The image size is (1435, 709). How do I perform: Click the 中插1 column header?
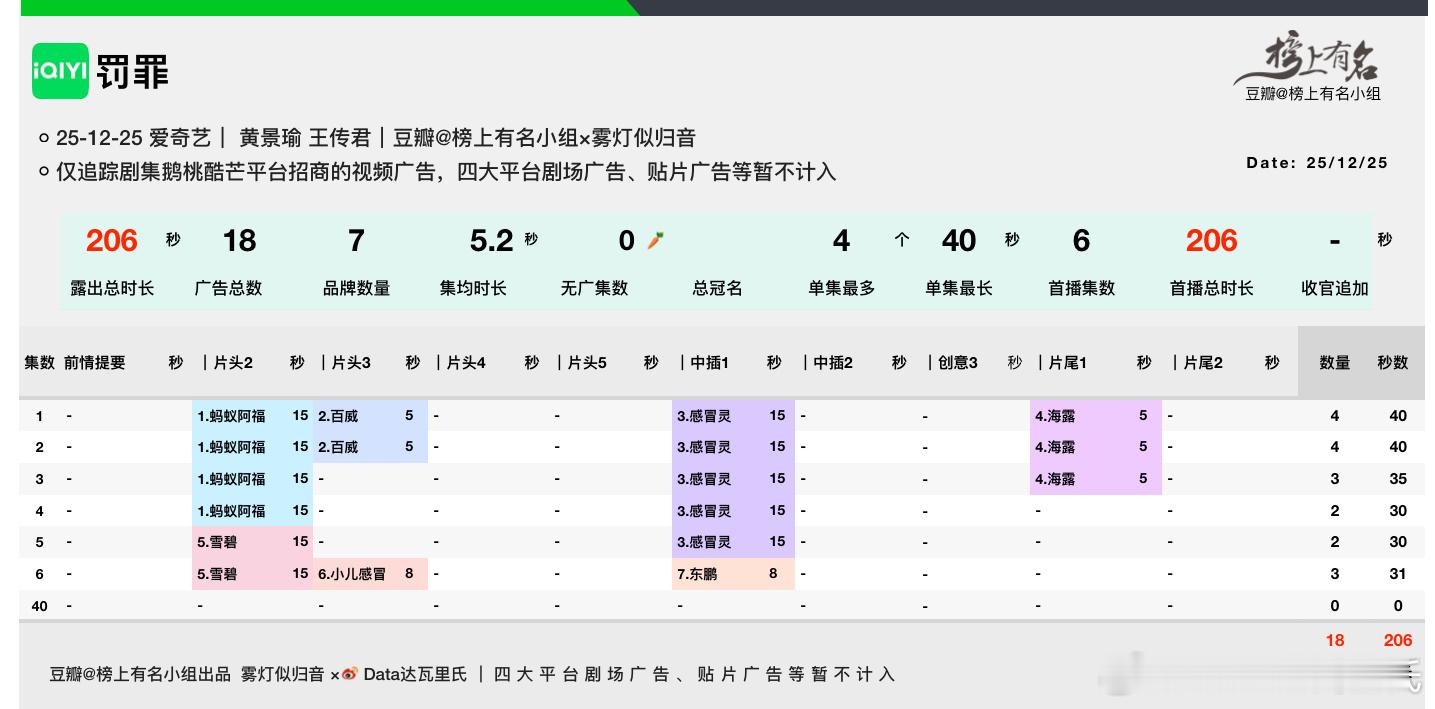[x=709, y=363]
